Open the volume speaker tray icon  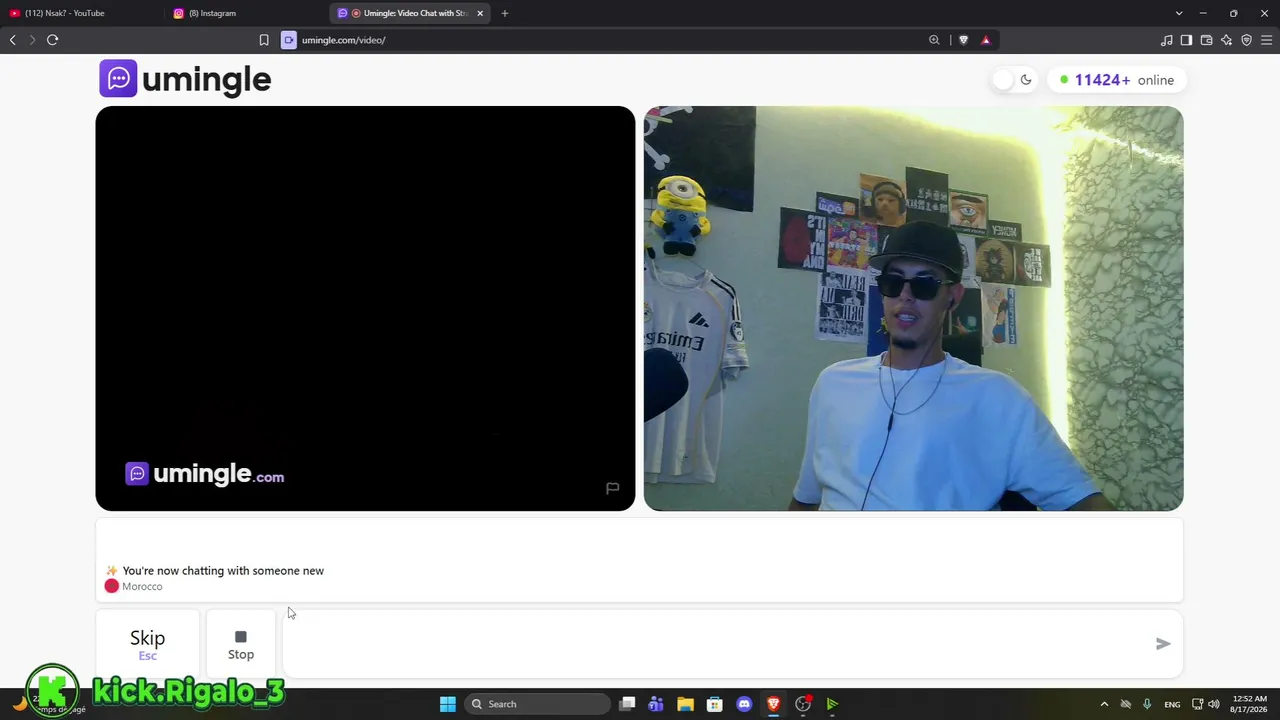click(1214, 704)
